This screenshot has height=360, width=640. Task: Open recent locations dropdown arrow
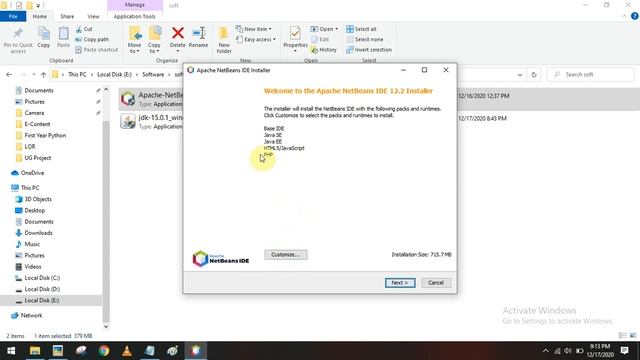pos(33,75)
